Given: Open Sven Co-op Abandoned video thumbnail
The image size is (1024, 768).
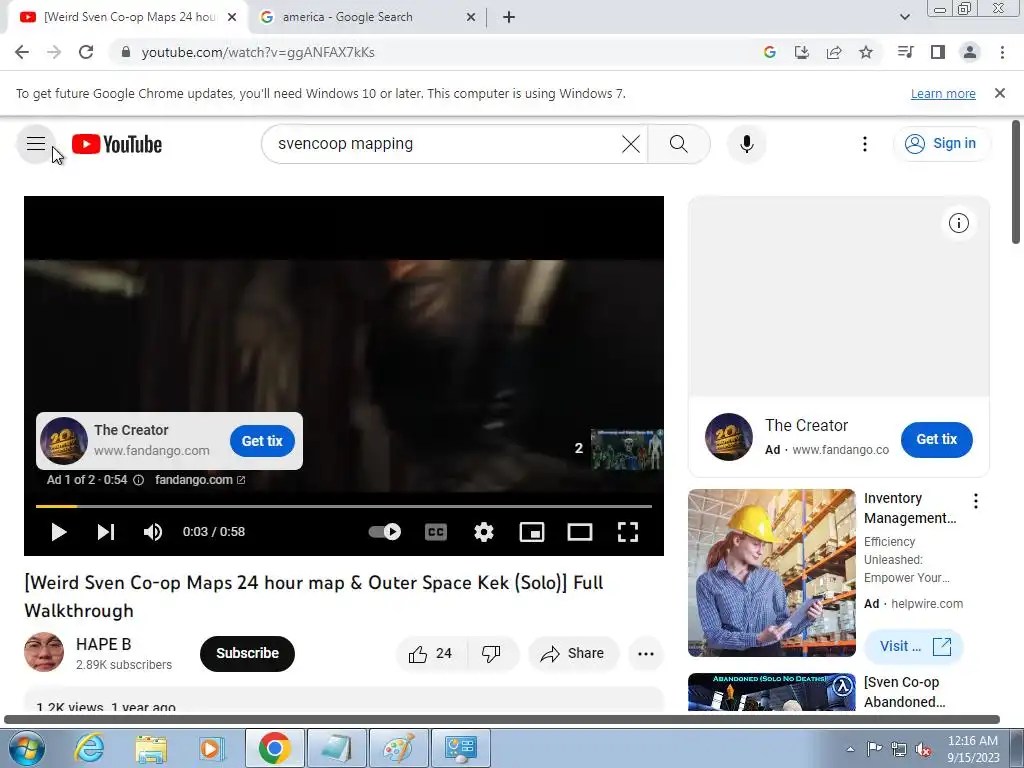Looking at the screenshot, I should pyautogui.click(x=771, y=692).
